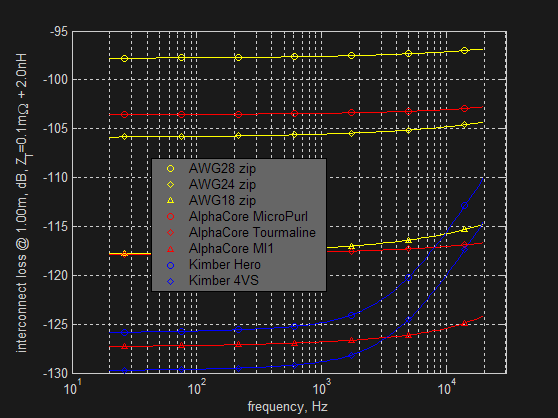Click the leftmost circle marker on top yellow curve

124,58
